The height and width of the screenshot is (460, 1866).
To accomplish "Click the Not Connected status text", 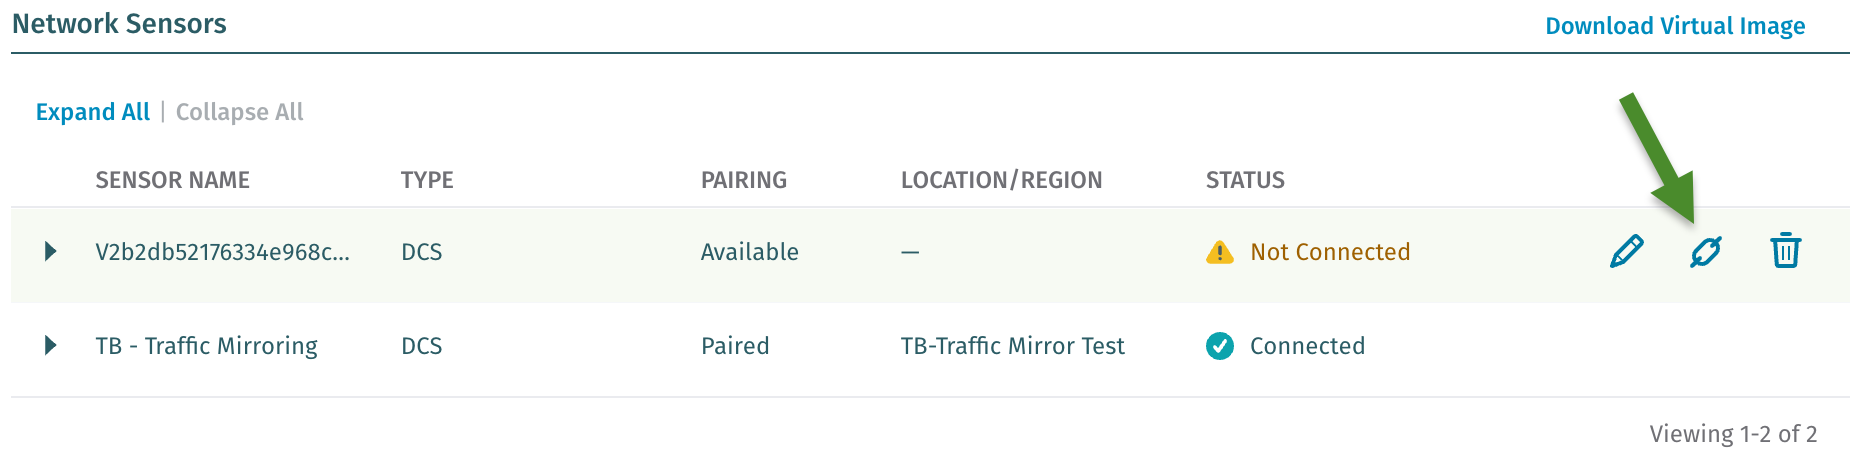I will coord(1330,252).
